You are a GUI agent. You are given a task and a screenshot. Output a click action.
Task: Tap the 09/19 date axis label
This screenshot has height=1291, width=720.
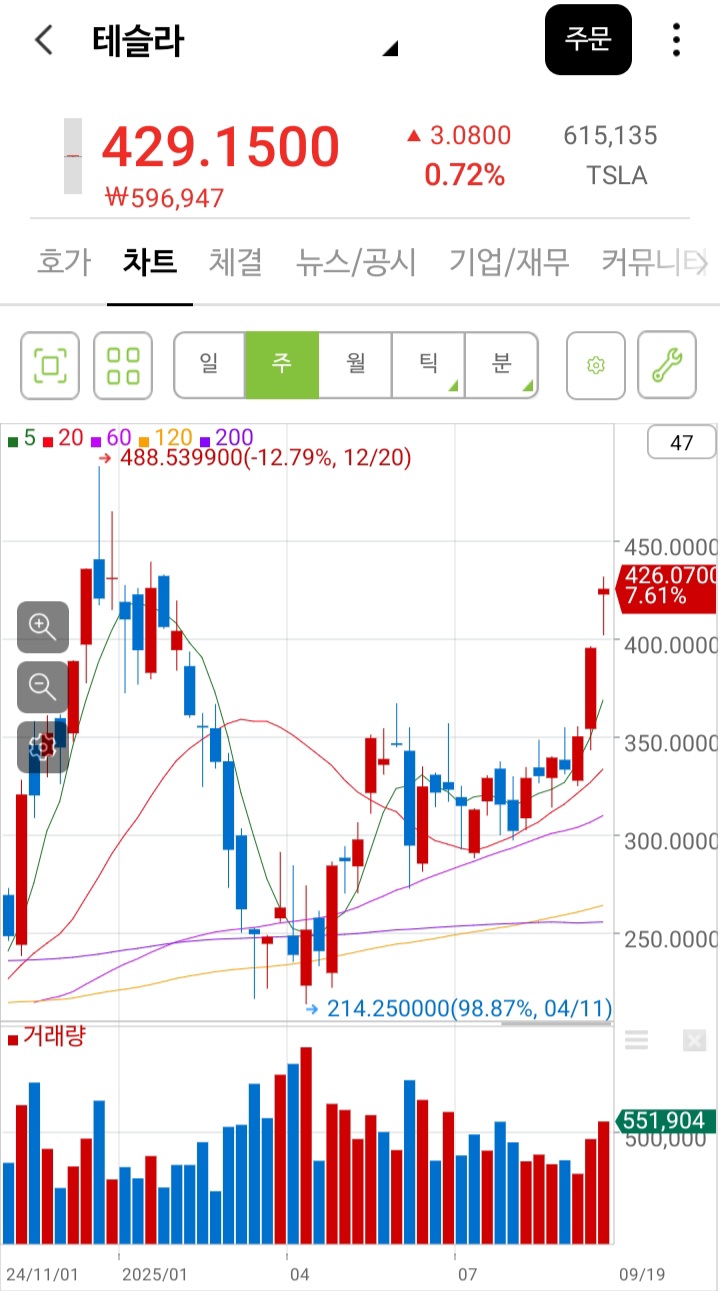point(642,1274)
